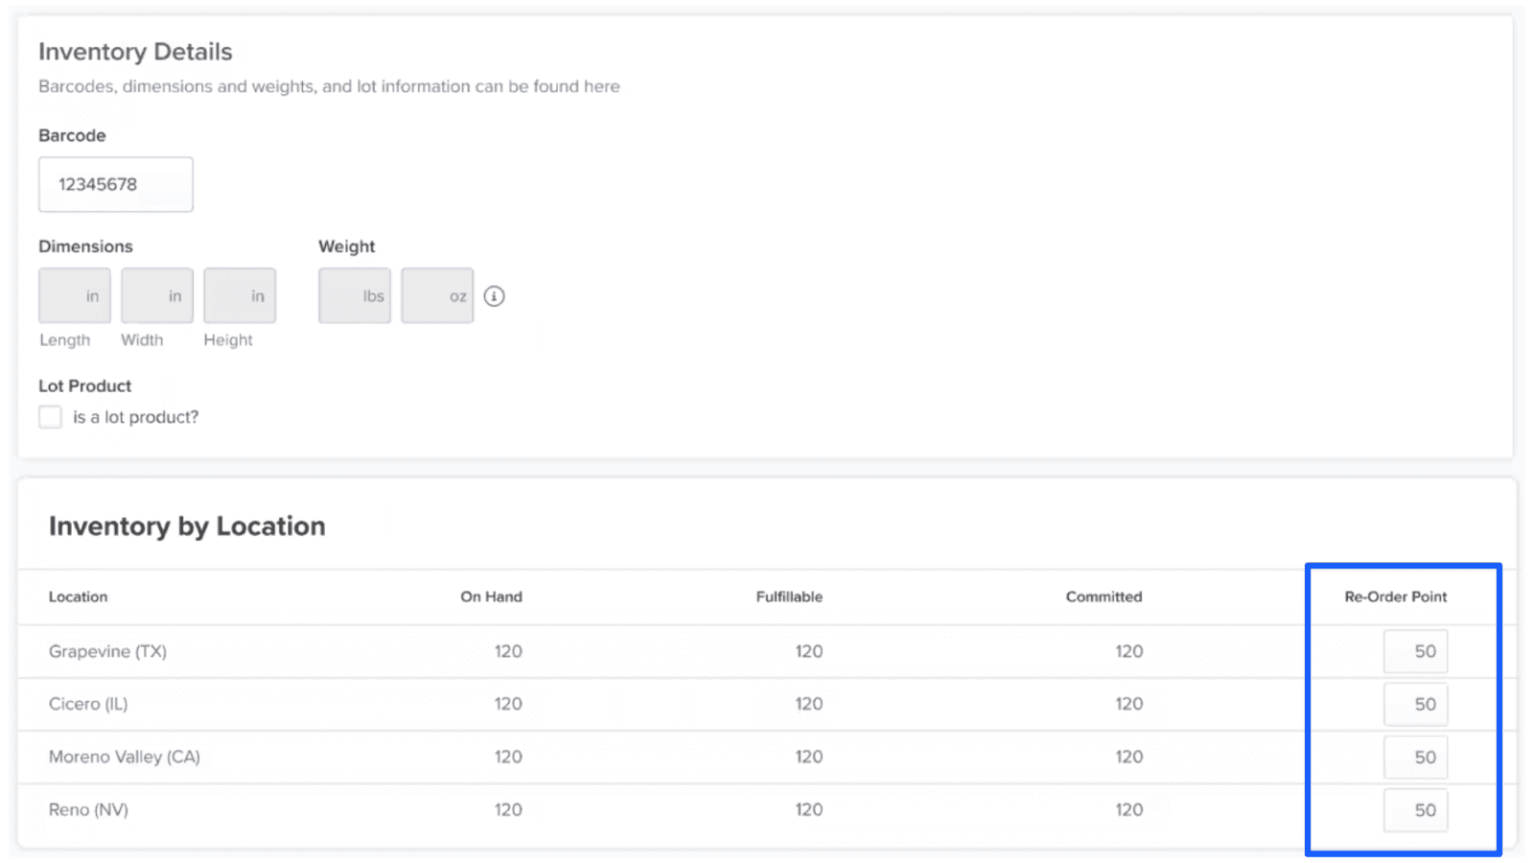This screenshot has height=863, width=1534.
Task: Open the Reno (NV) location row
Action: pyautogui.click(x=88, y=810)
